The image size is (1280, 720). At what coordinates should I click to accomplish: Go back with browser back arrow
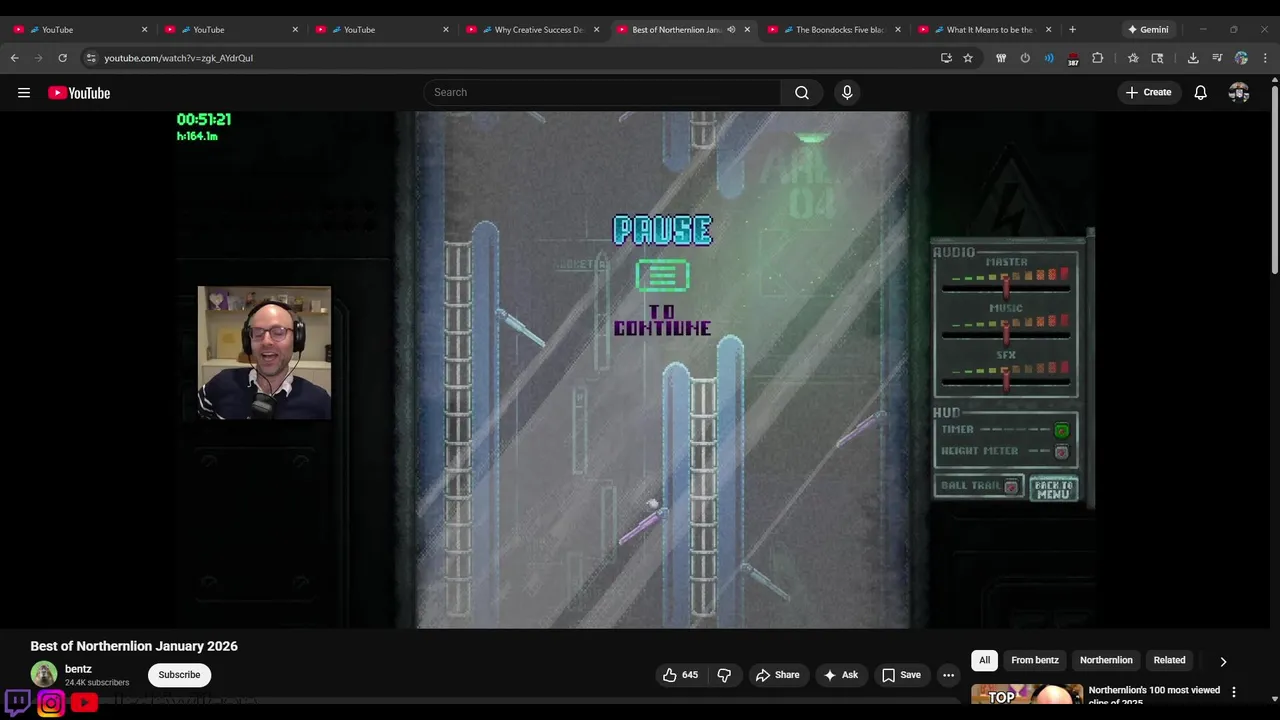coord(14,58)
